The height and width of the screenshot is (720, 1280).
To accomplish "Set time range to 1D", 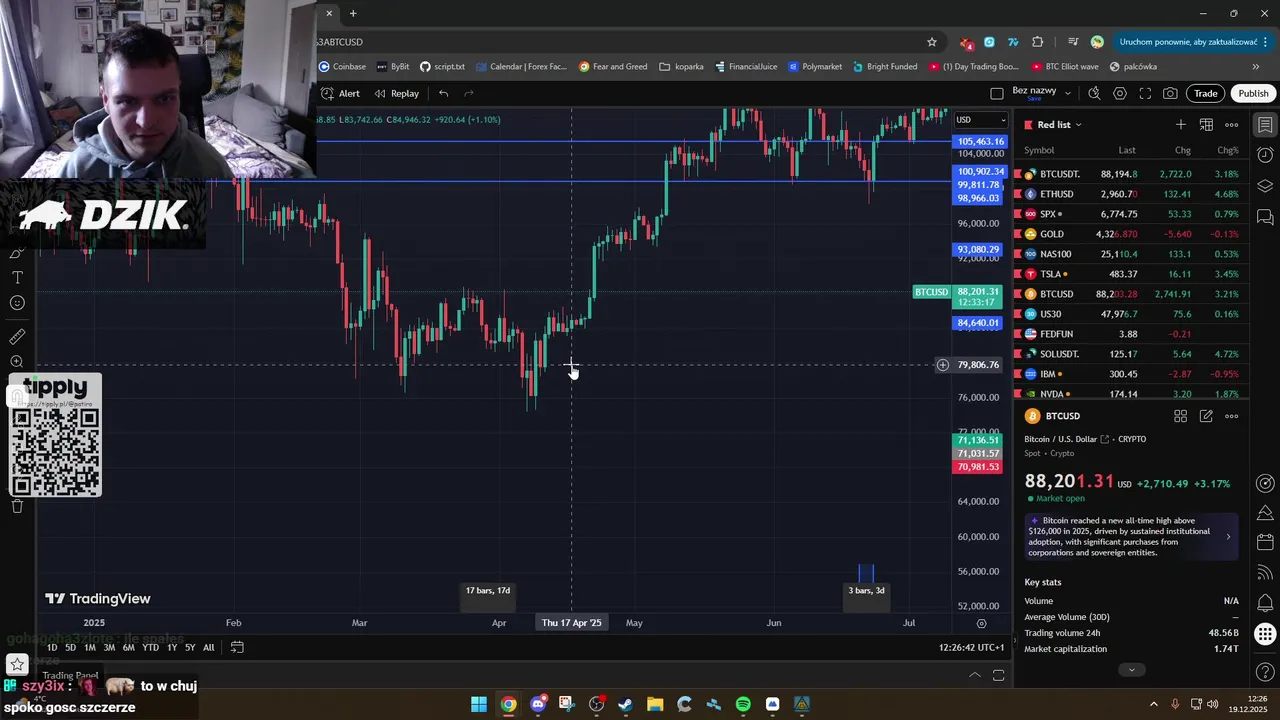I will pyautogui.click(x=52, y=647).
